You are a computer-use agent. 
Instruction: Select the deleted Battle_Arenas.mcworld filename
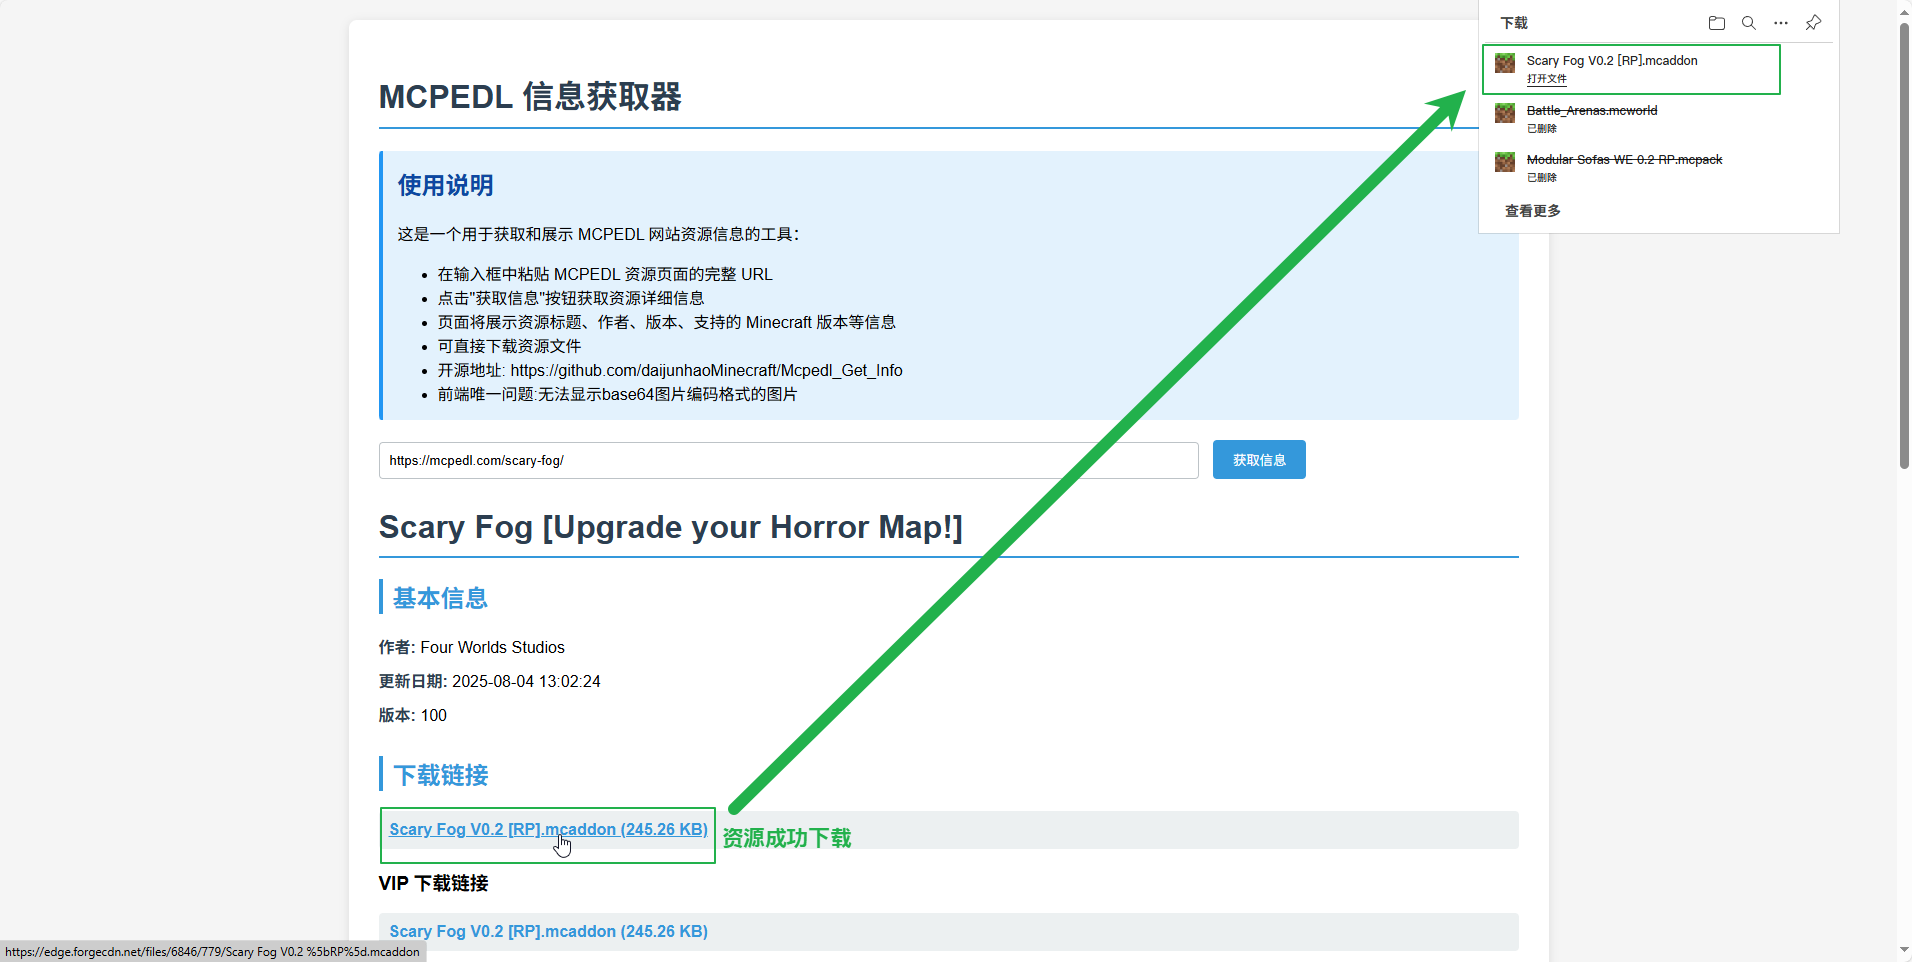(1591, 111)
